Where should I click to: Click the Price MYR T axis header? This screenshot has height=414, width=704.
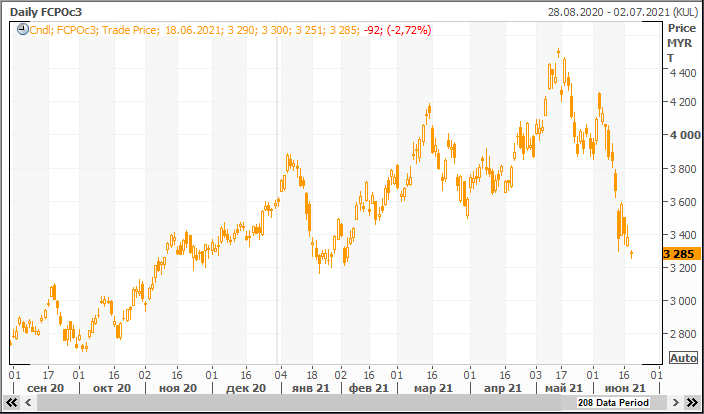pos(681,43)
